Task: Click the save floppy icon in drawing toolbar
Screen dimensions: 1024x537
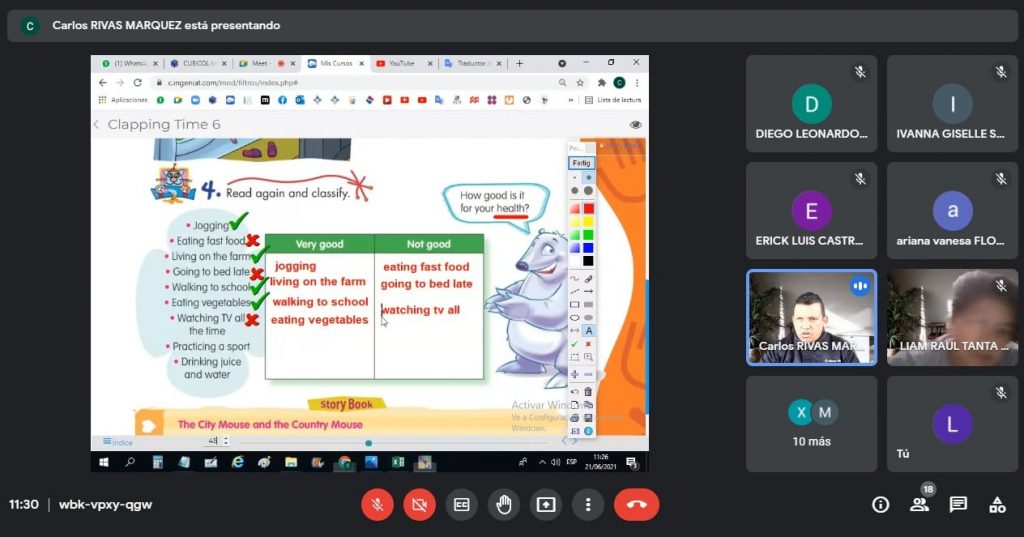Action: 588,418
